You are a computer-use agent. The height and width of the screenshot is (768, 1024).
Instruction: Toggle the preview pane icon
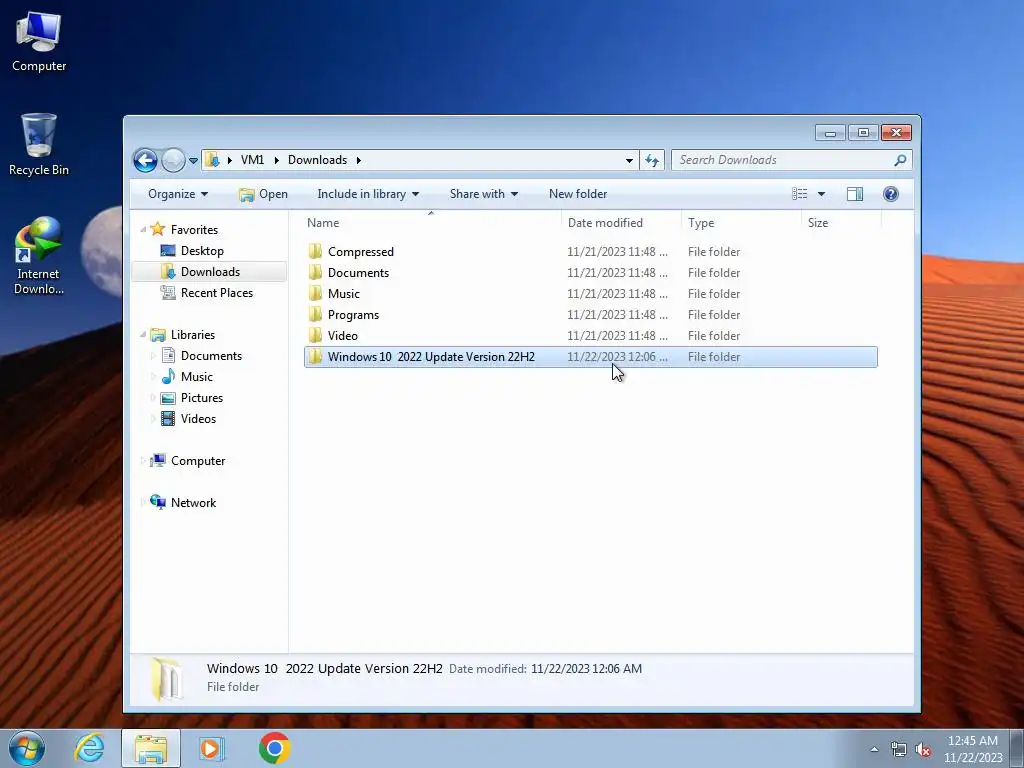[855, 194]
